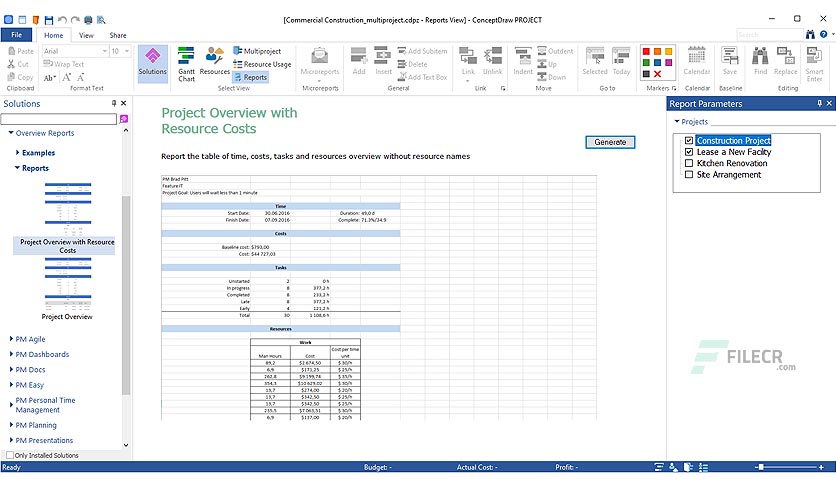Expand the PM Easy solution

click(x=11, y=384)
